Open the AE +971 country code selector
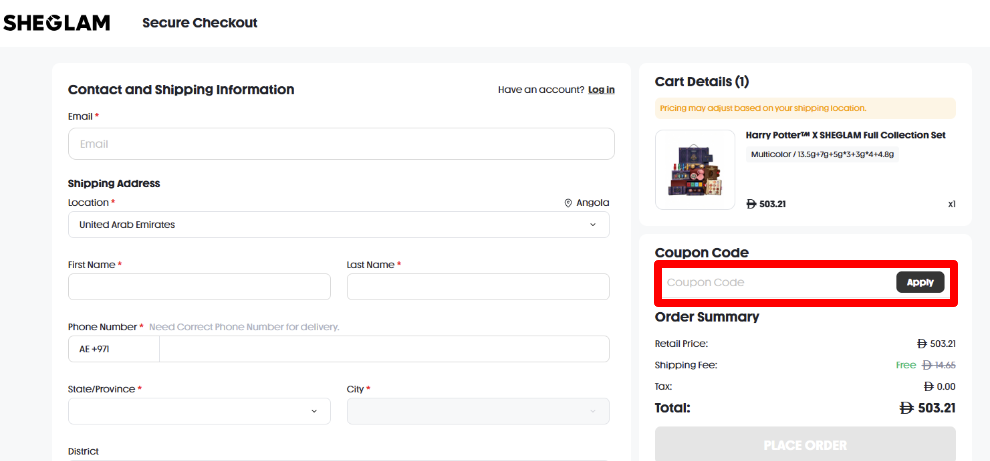Viewport: 990px width, 461px height. (x=114, y=349)
